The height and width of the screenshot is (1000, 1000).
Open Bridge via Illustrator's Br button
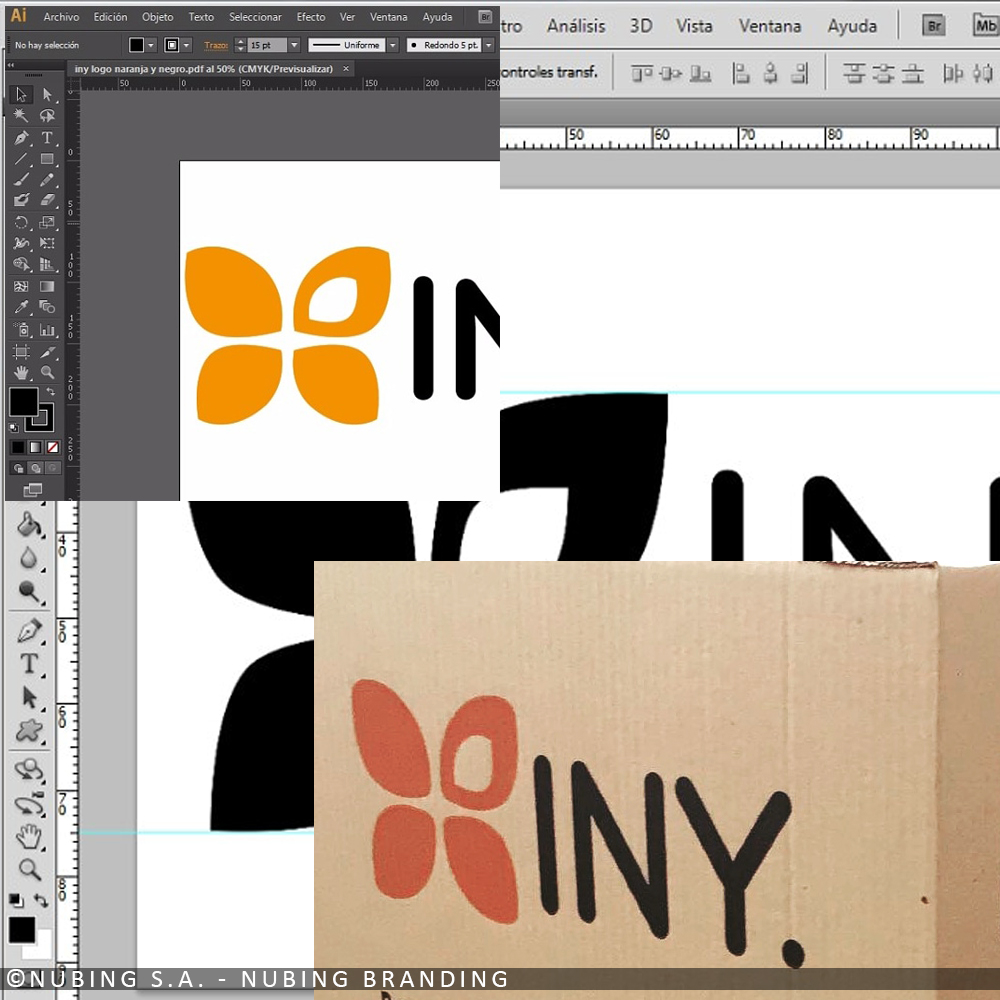pyautogui.click(x=486, y=17)
